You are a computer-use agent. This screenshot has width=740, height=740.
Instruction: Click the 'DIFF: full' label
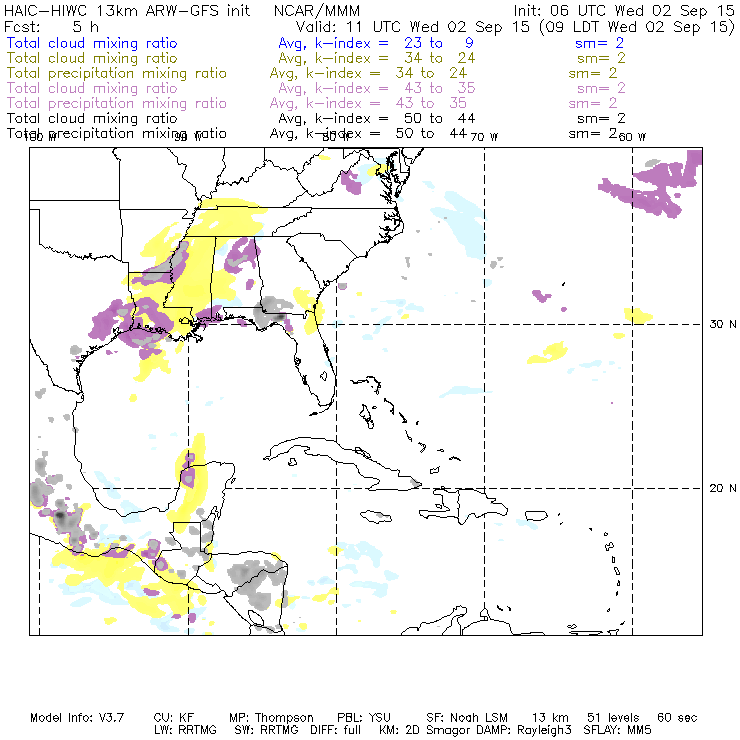tap(336, 730)
